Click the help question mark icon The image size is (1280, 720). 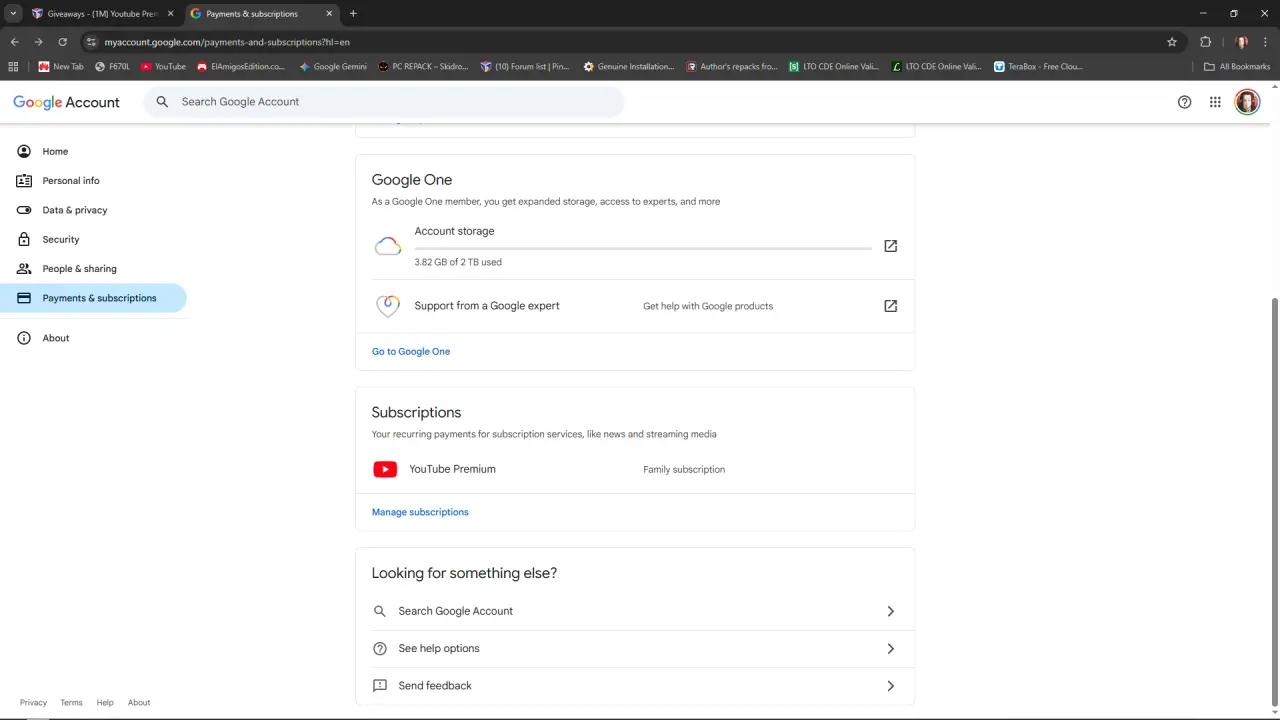point(1185,102)
